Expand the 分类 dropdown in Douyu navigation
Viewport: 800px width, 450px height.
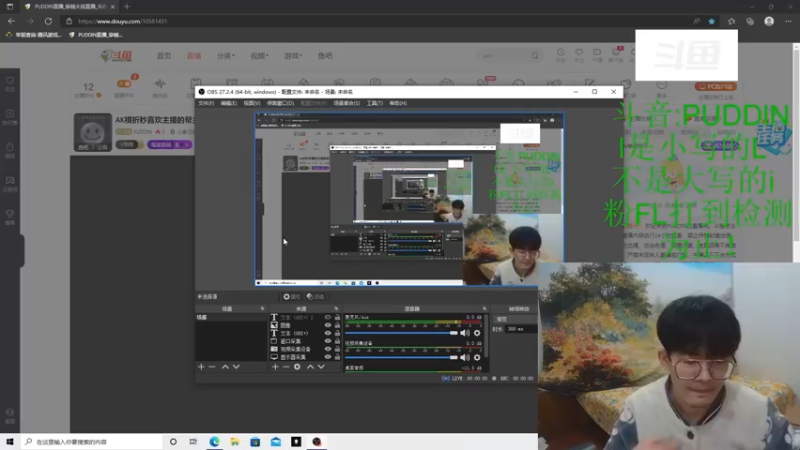pyautogui.click(x=226, y=56)
